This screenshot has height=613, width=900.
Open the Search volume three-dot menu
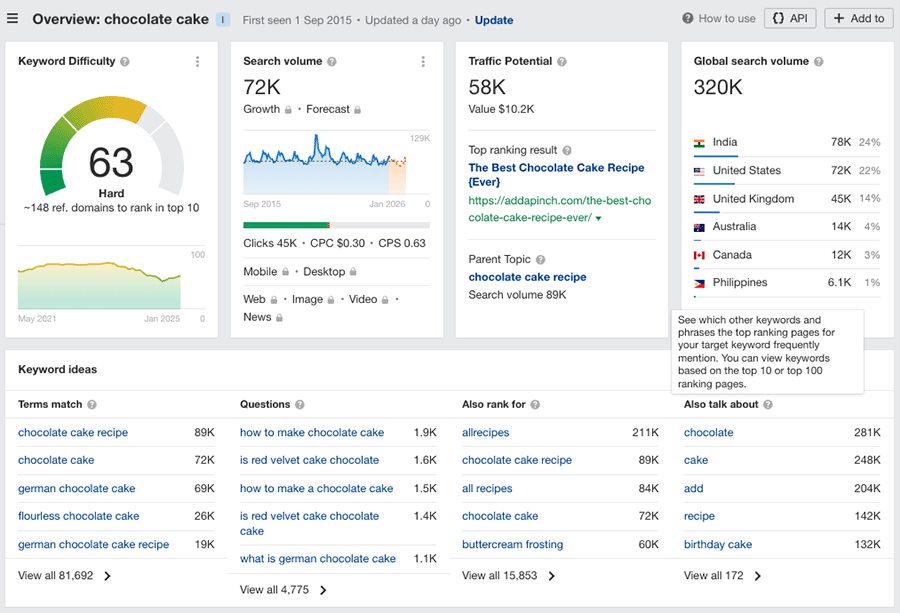coord(423,61)
